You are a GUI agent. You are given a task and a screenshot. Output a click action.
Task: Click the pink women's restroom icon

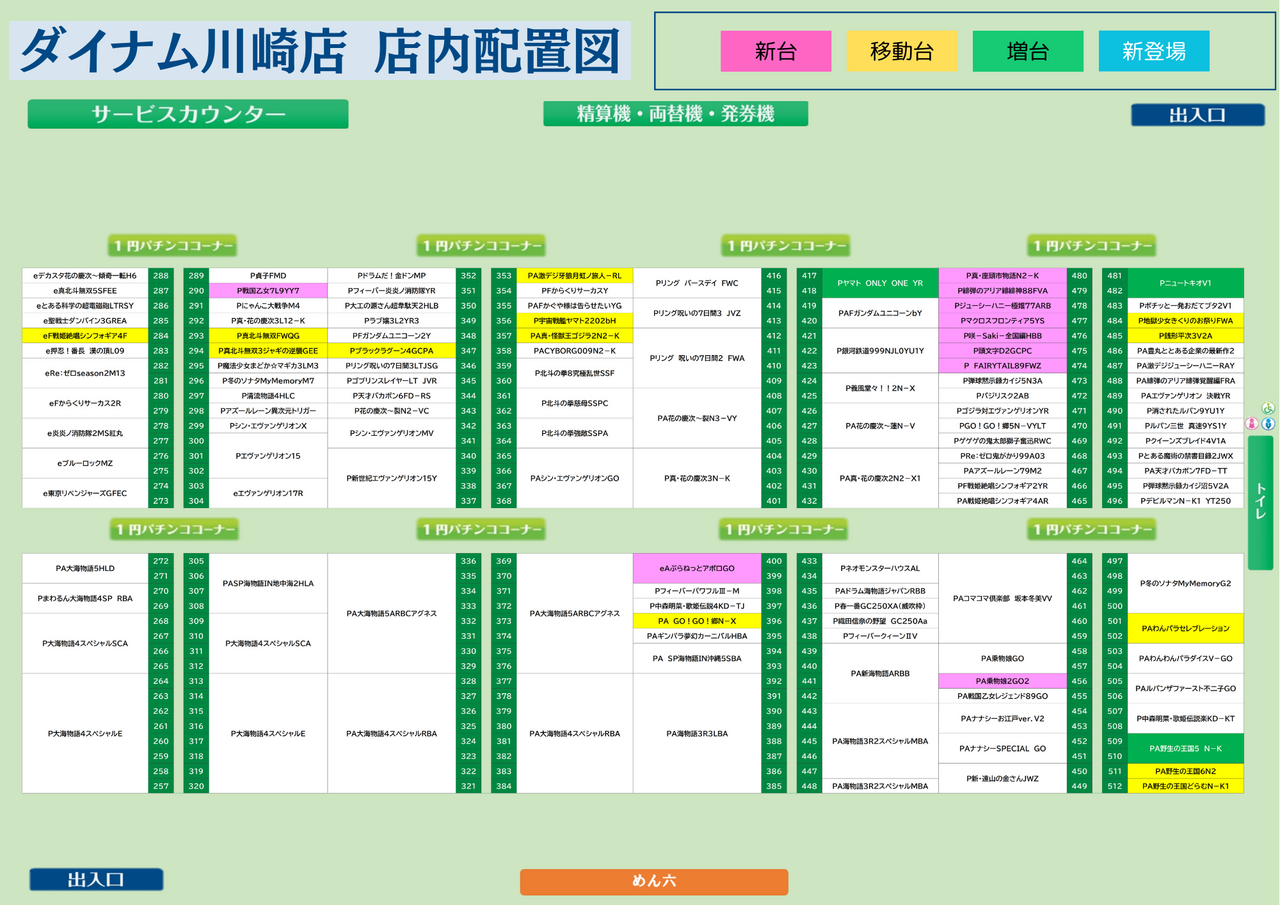[1251, 423]
